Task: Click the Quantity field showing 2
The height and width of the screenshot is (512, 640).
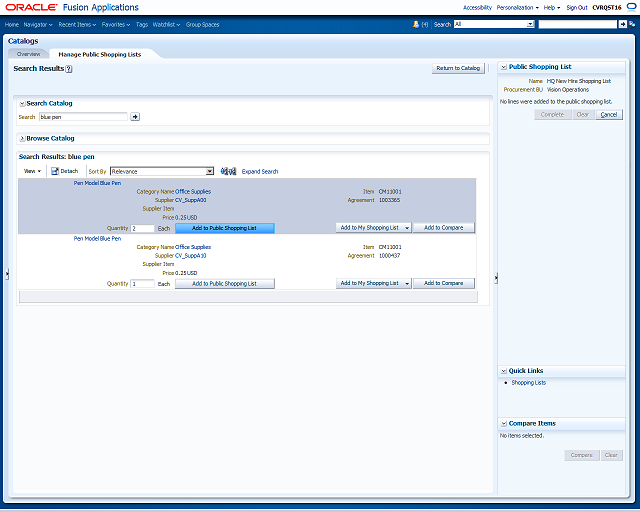Action: pyautogui.click(x=142, y=228)
